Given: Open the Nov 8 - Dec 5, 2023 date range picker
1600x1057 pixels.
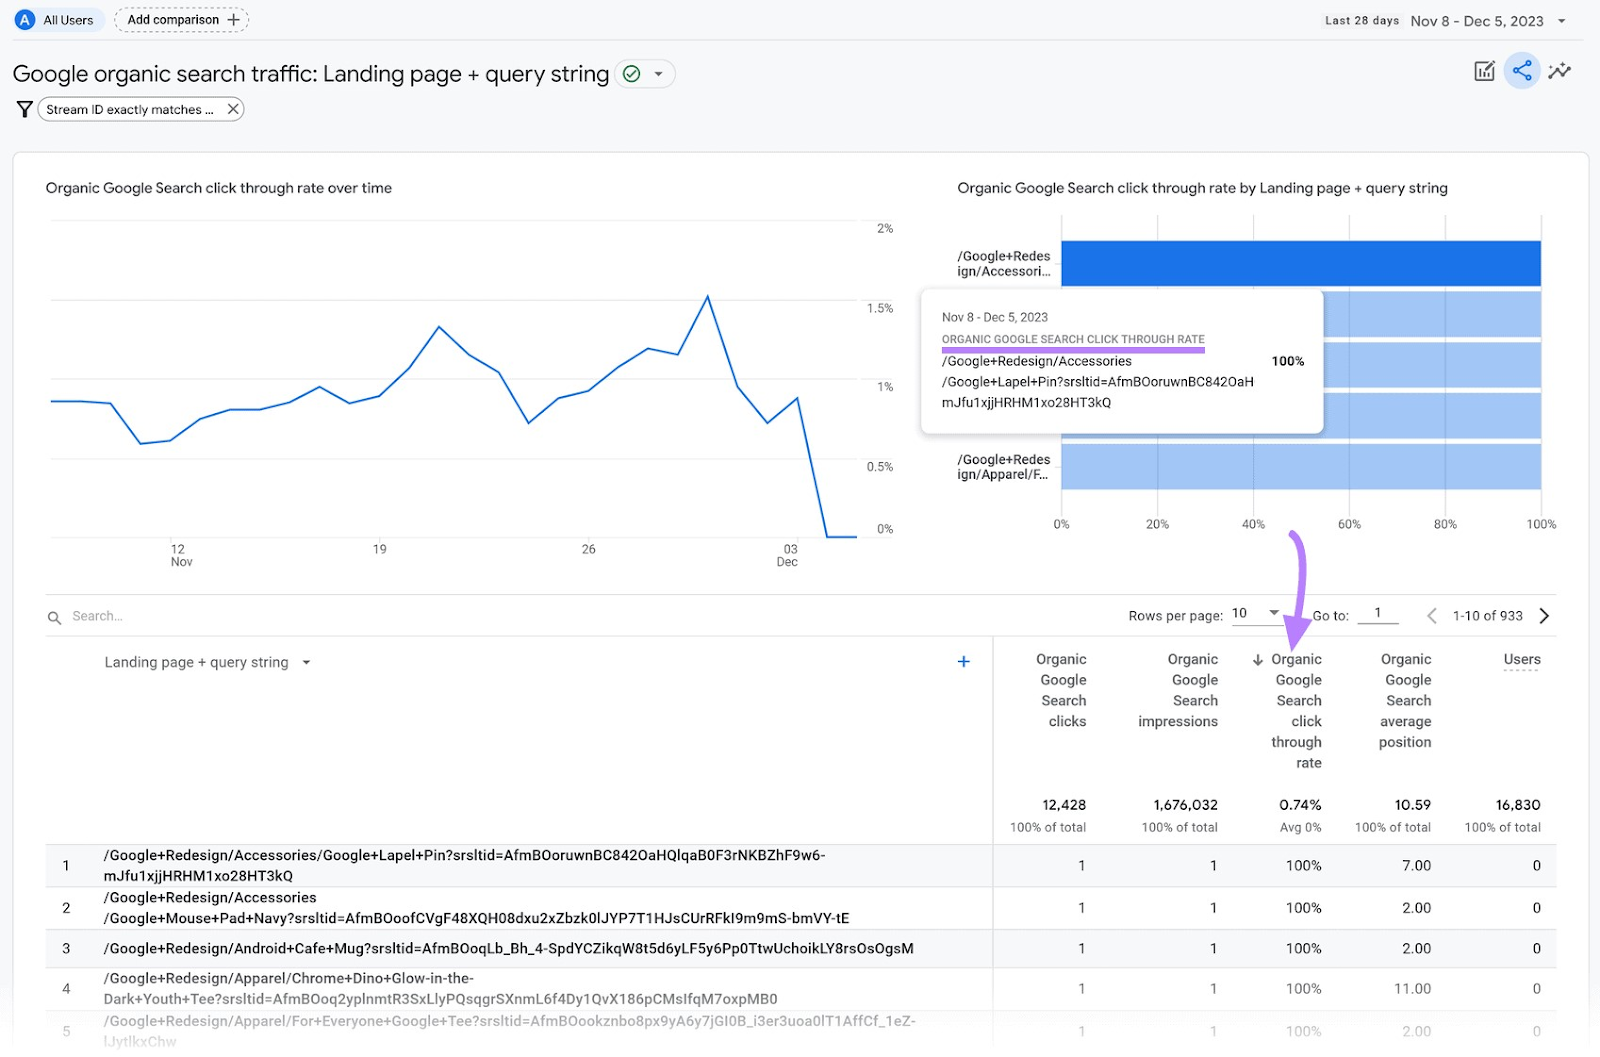Looking at the screenshot, I should click(1487, 21).
